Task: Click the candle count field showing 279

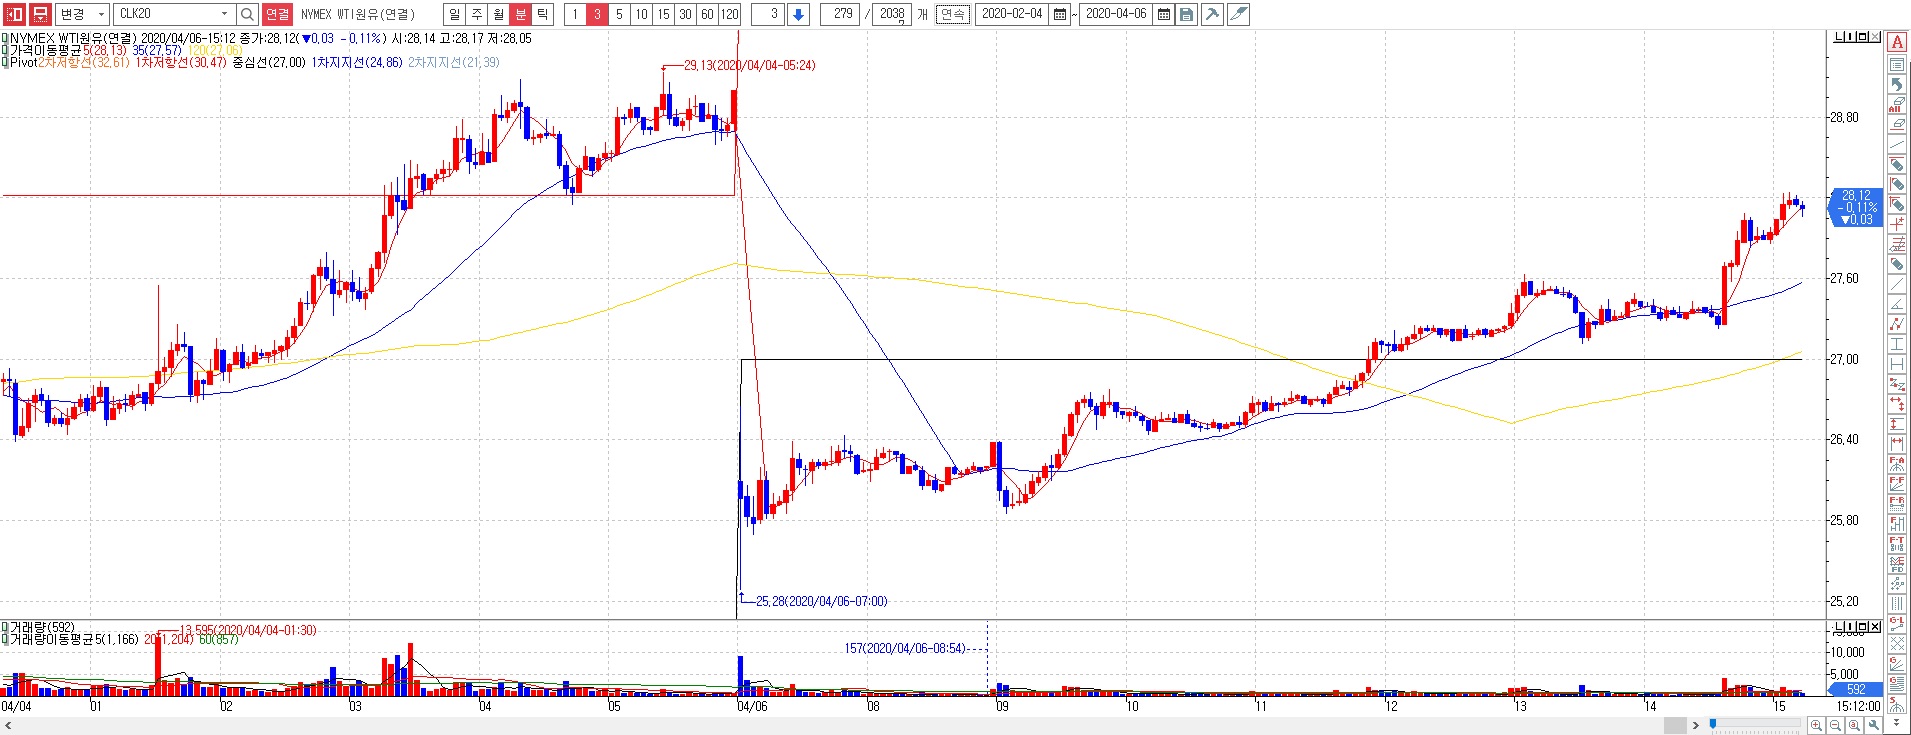Action: pyautogui.click(x=842, y=14)
